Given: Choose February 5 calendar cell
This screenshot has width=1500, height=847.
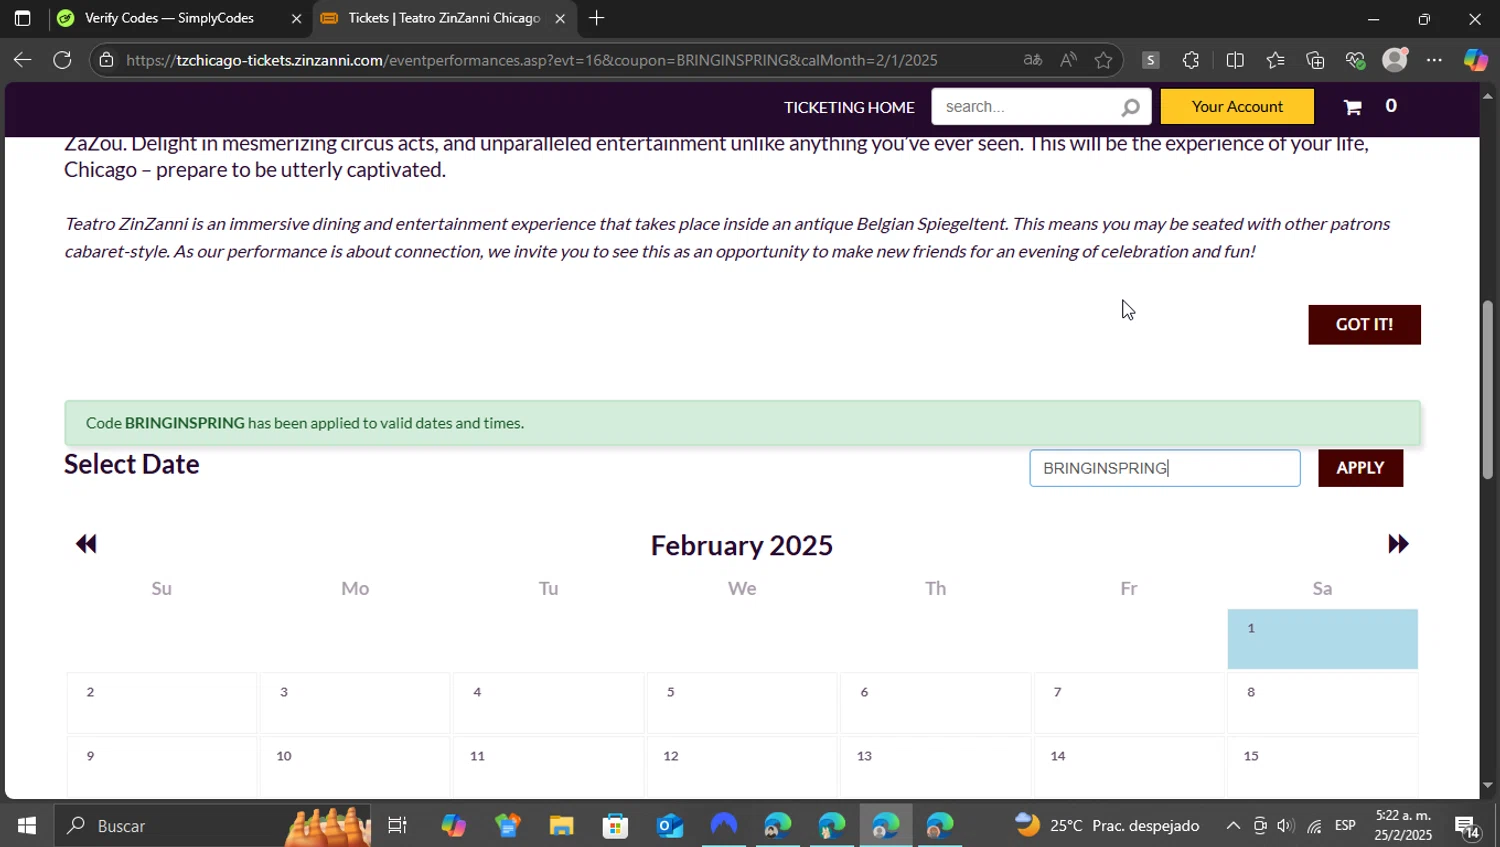Looking at the screenshot, I should tap(741, 703).
